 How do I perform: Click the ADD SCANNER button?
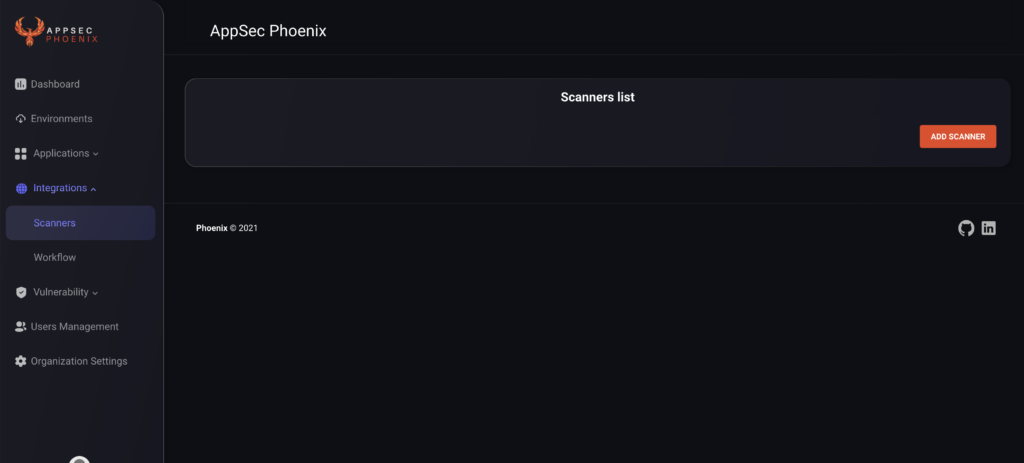(x=957, y=136)
